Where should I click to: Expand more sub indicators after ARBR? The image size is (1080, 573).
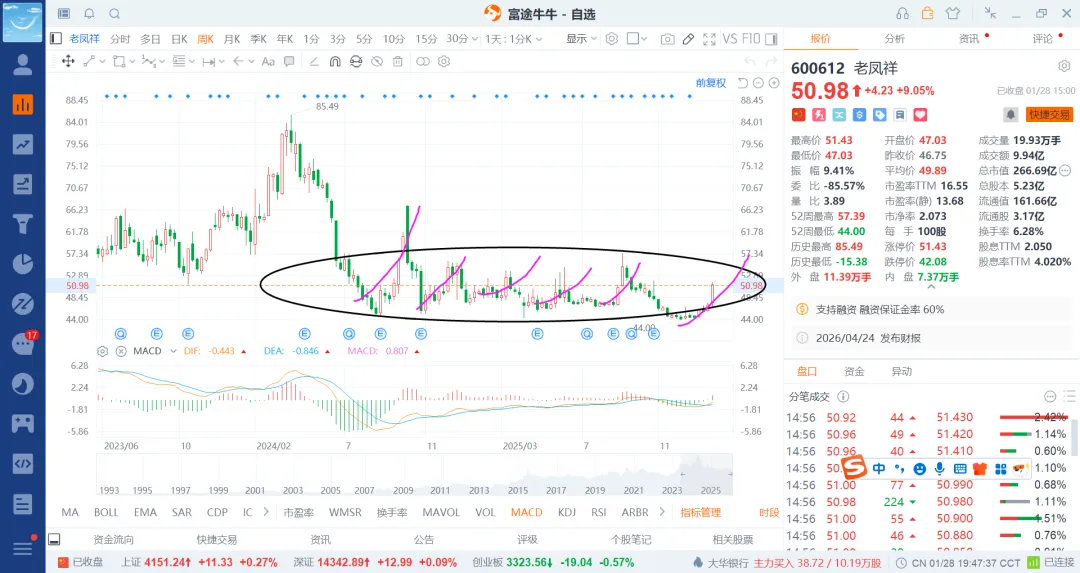[x=662, y=512]
